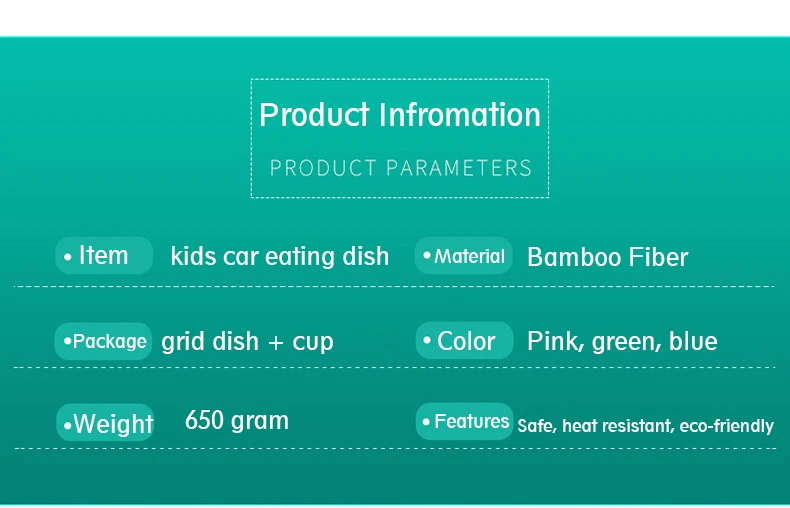Click the Product Infromation heading
Viewport: 790px width, 508px height.
pyautogui.click(x=400, y=115)
